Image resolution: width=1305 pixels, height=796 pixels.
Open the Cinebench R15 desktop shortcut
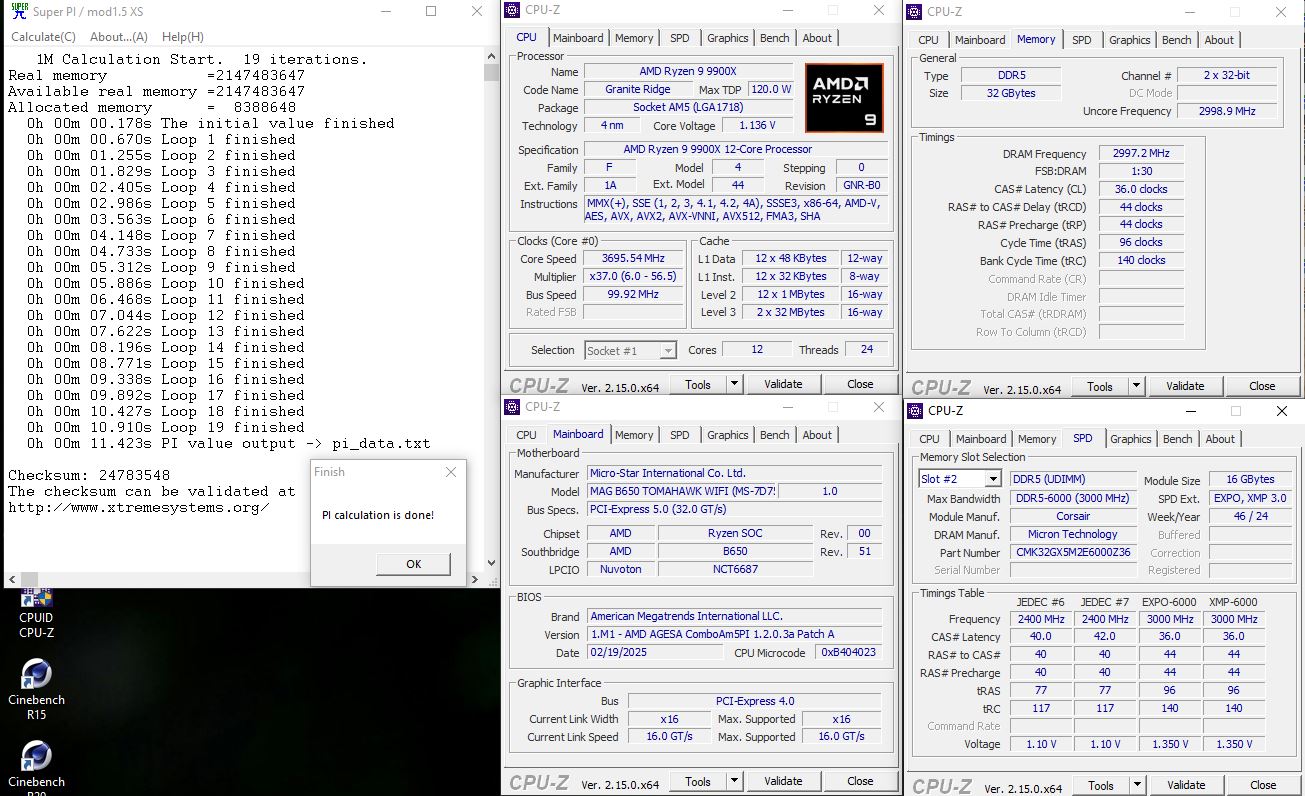(36, 688)
